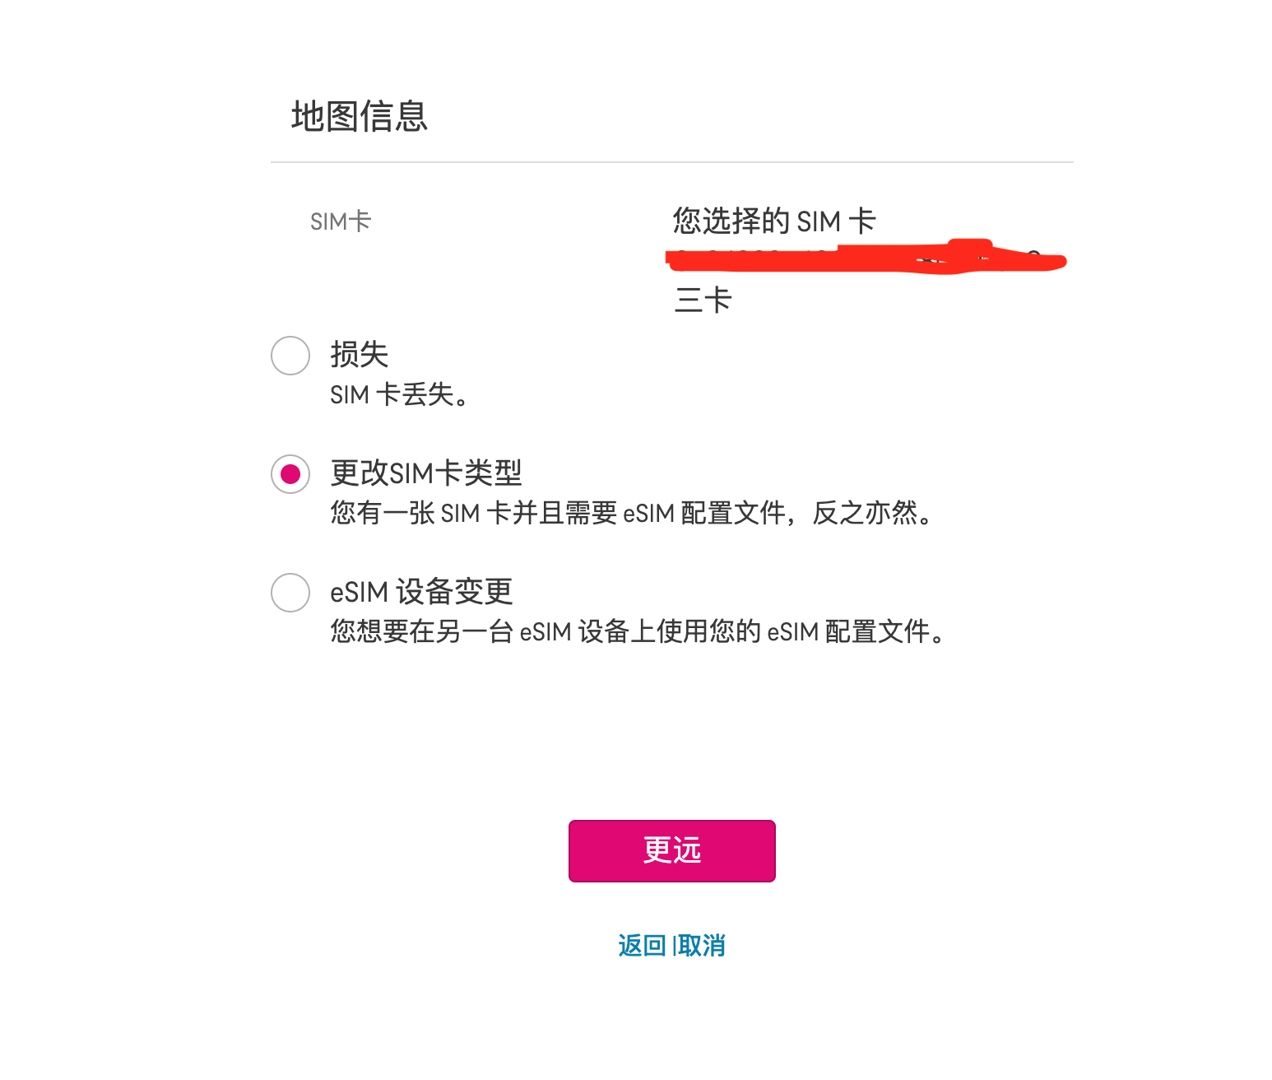
Task: Click the 您想要在另一台 eSIM 设备 description
Action: 638,631
